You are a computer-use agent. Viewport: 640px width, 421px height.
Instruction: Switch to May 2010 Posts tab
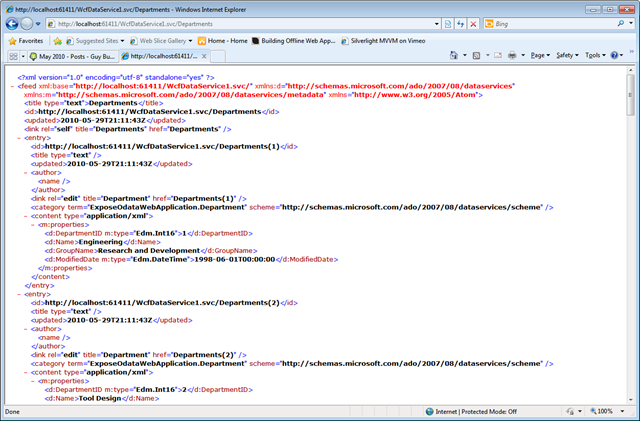click(x=73, y=56)
